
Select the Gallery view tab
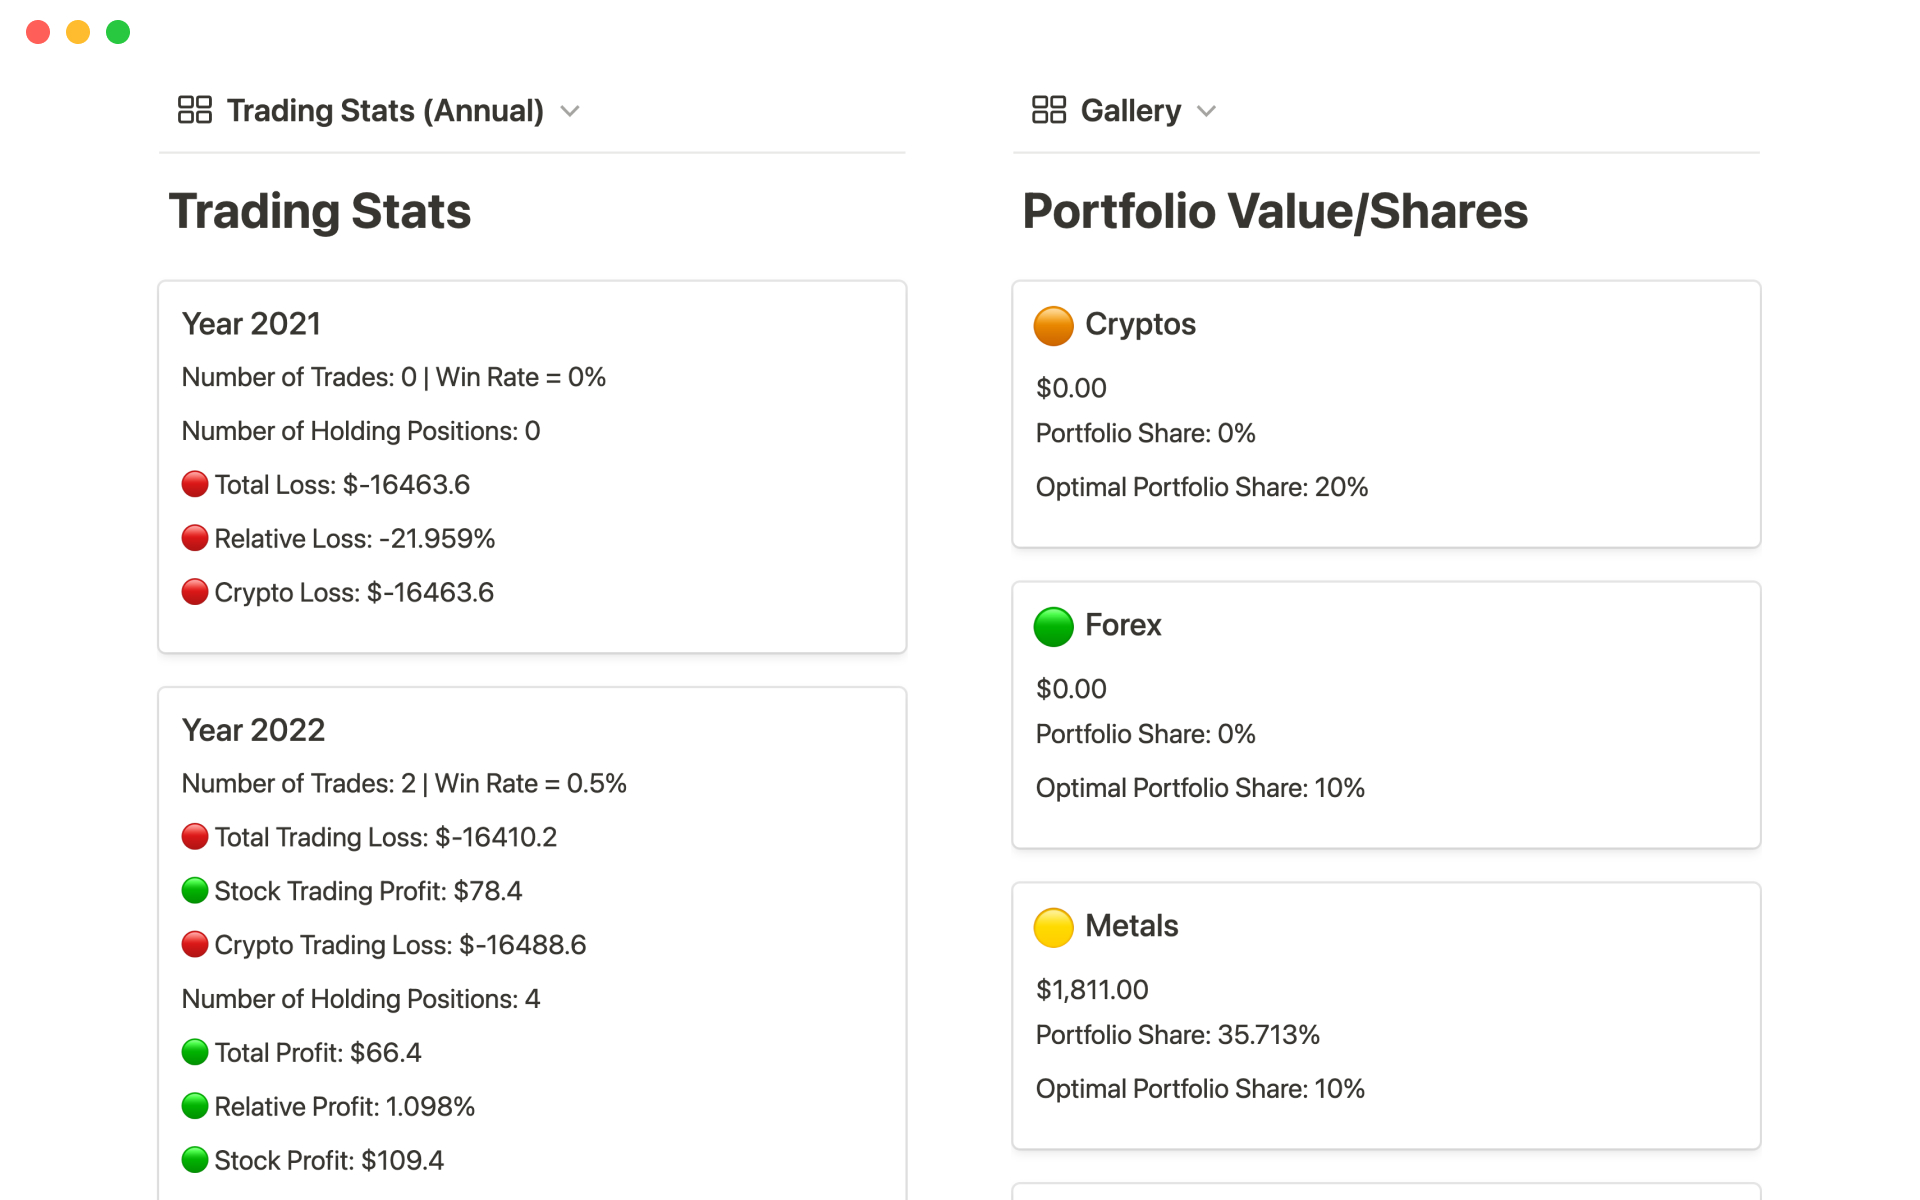1130,110
